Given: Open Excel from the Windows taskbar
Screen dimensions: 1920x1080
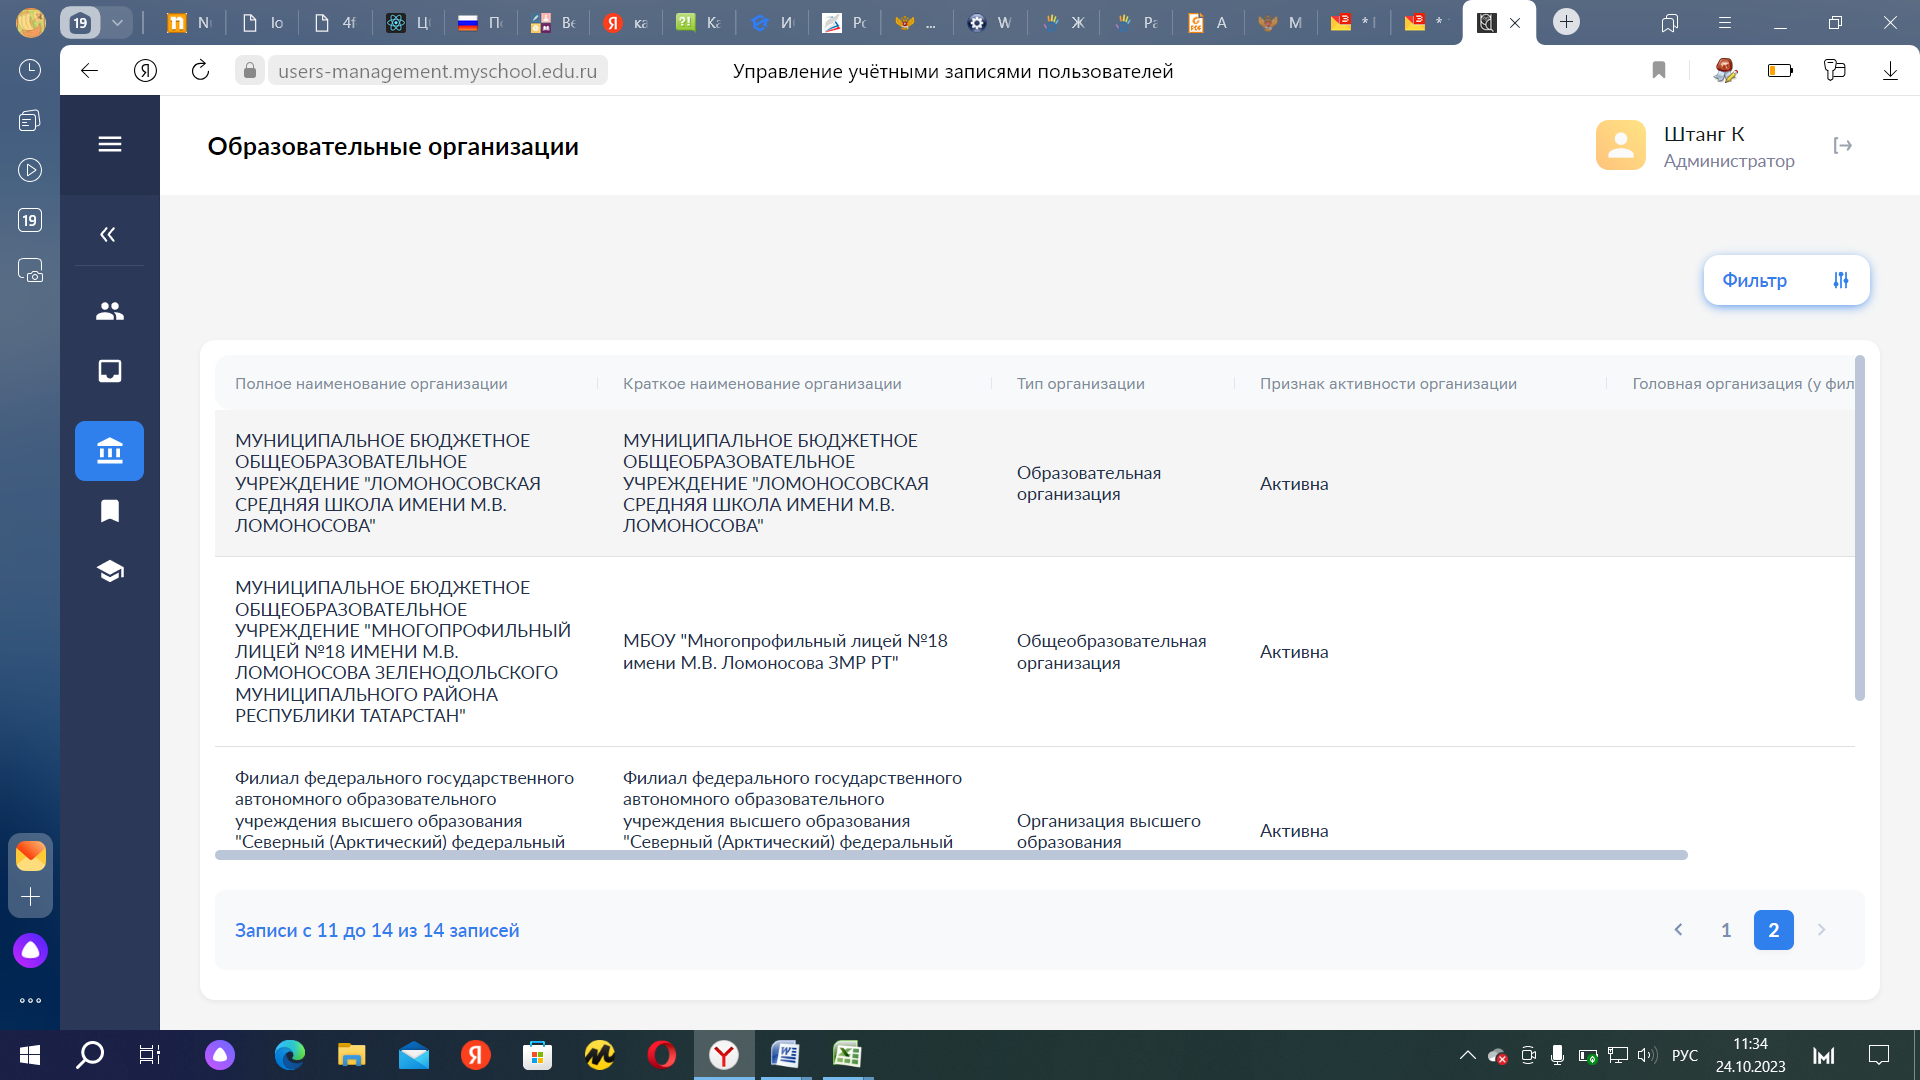Looking at the screenshot, I should [847, 1054].
